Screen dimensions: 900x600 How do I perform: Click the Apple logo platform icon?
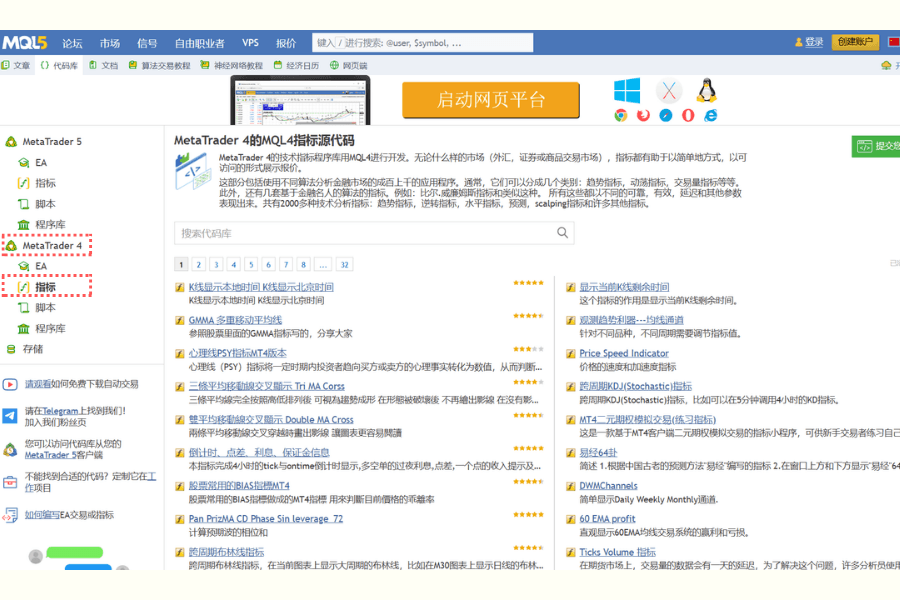tap(667, 90)
